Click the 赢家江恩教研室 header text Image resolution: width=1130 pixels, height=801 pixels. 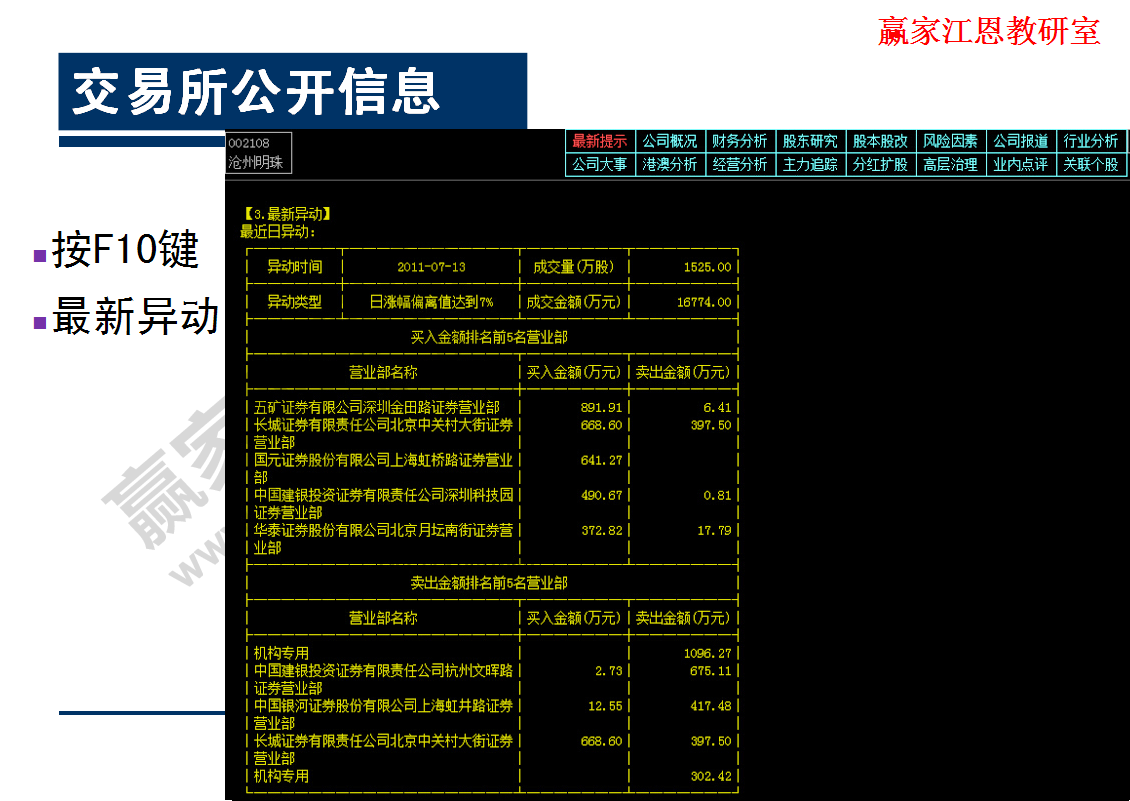click(x=986, y=31)
